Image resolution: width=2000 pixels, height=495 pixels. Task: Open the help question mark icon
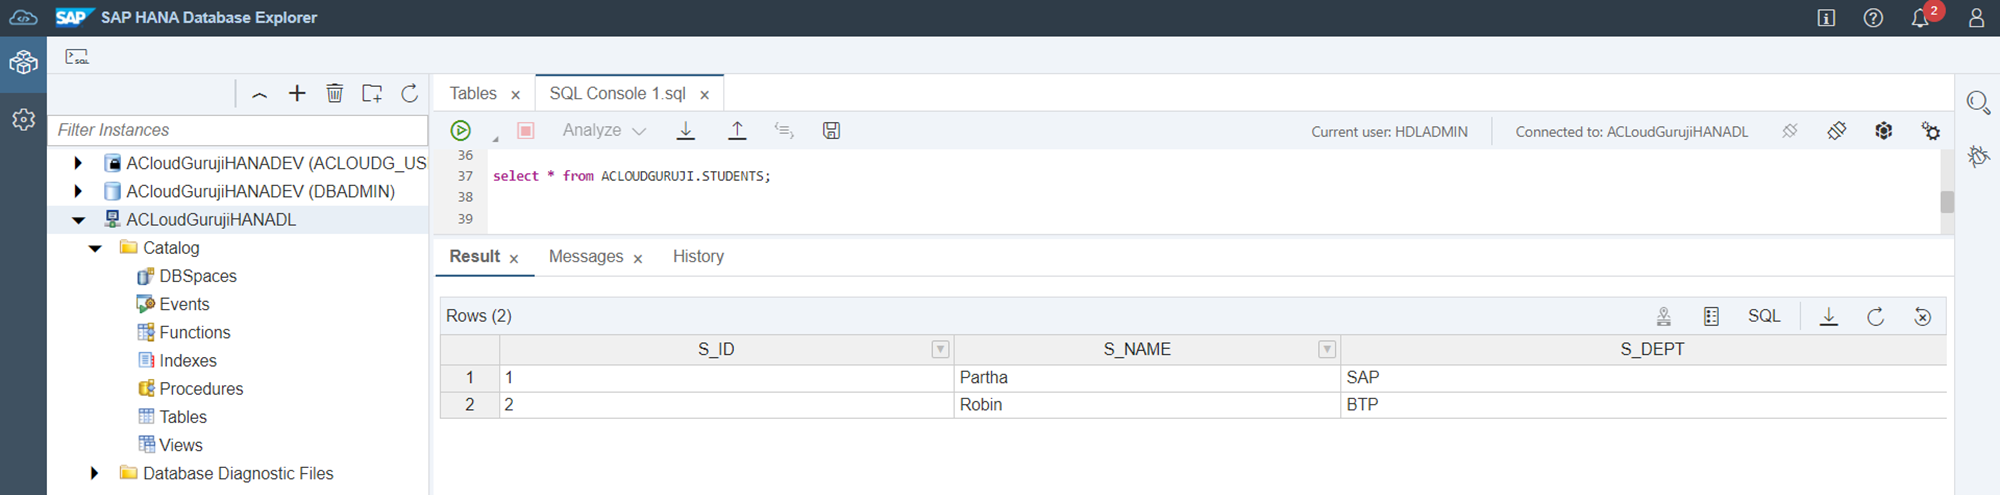point(1873,18)
